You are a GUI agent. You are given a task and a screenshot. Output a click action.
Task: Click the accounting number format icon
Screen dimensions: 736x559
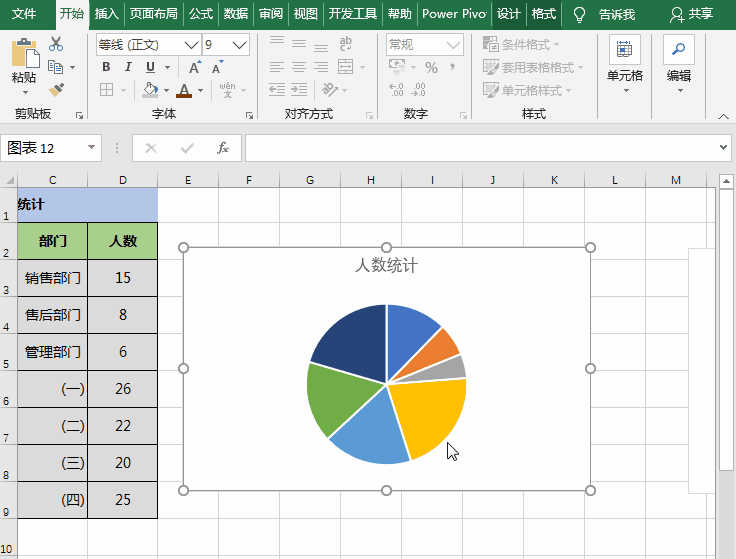[397, 67]
